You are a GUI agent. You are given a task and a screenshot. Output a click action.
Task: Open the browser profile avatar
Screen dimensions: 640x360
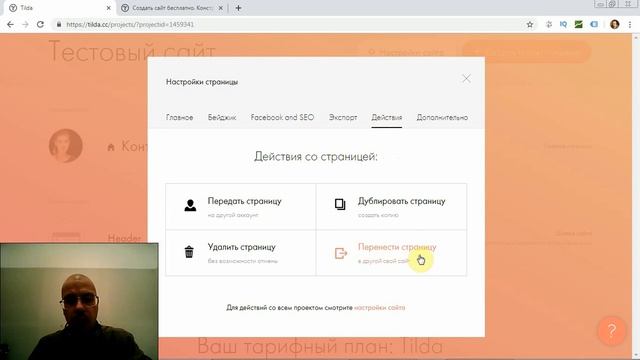pyautogui.click(x=615, y=24)
